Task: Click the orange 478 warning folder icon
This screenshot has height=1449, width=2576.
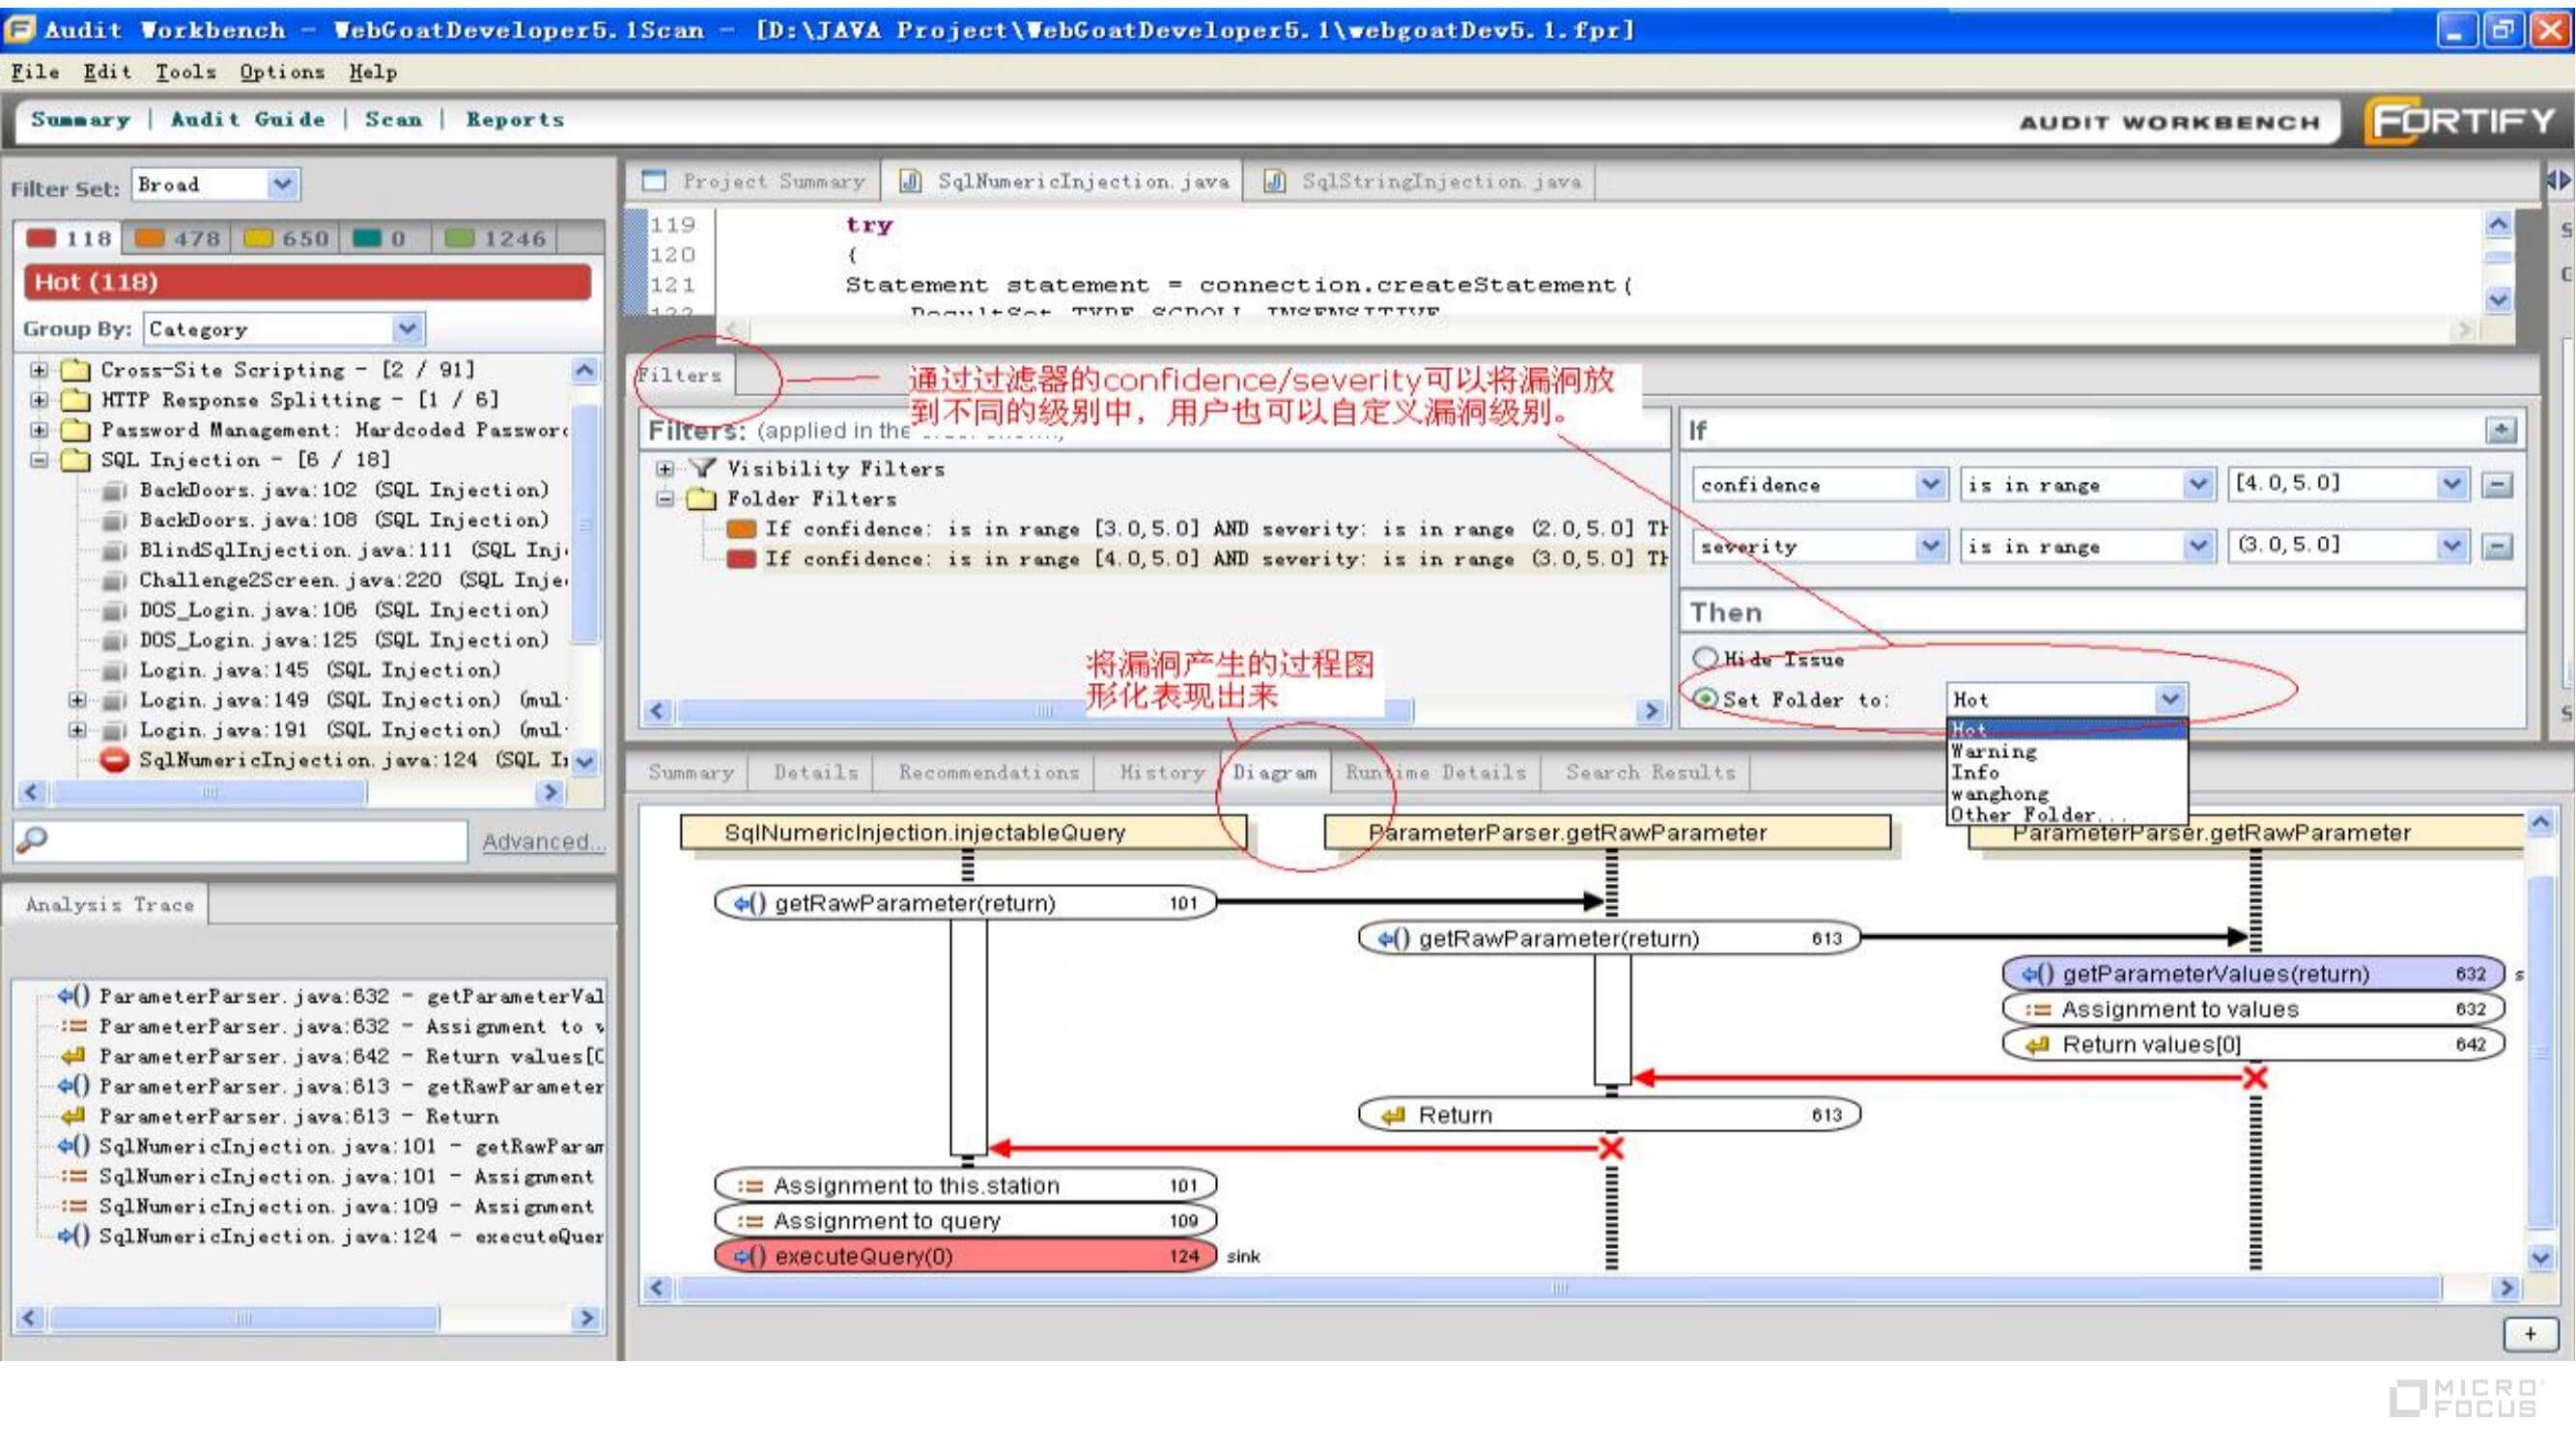Action: (x=149, y=238)
